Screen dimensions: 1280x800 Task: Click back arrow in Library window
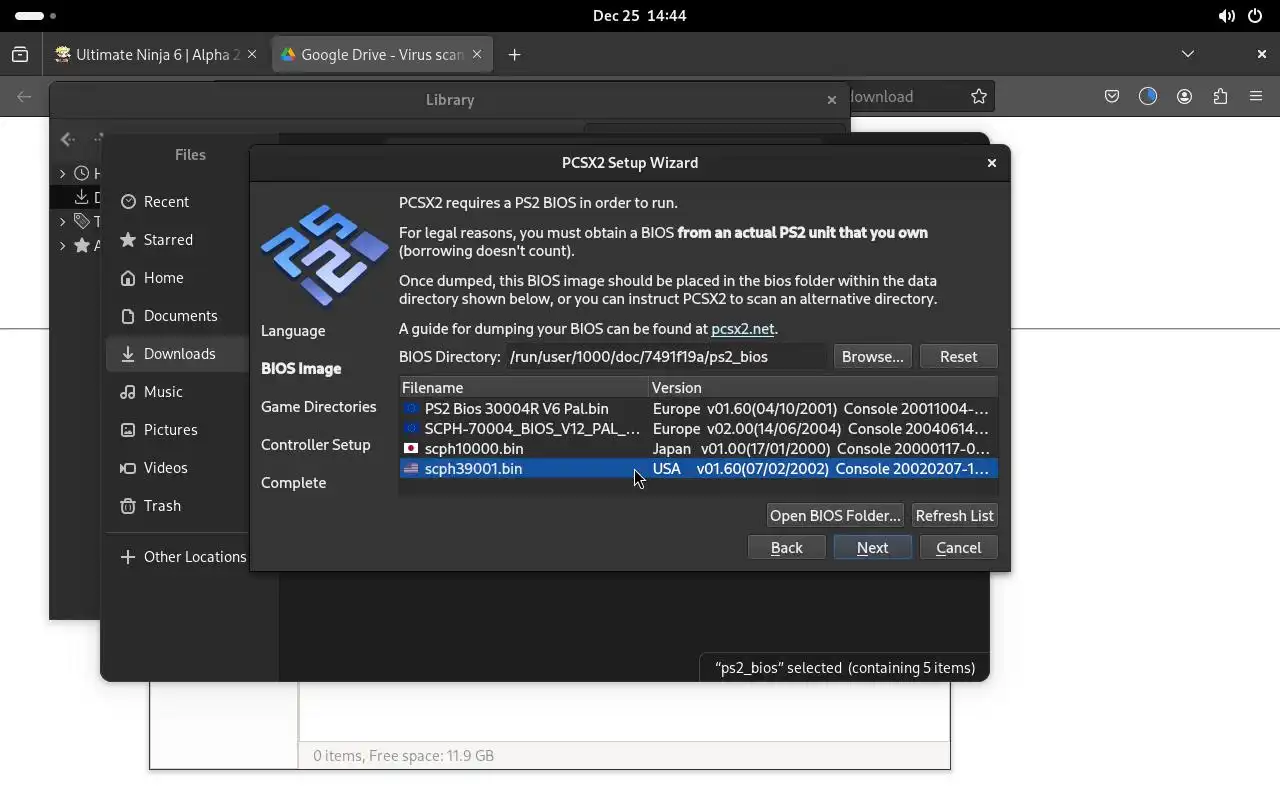click(x=67, y=139)
